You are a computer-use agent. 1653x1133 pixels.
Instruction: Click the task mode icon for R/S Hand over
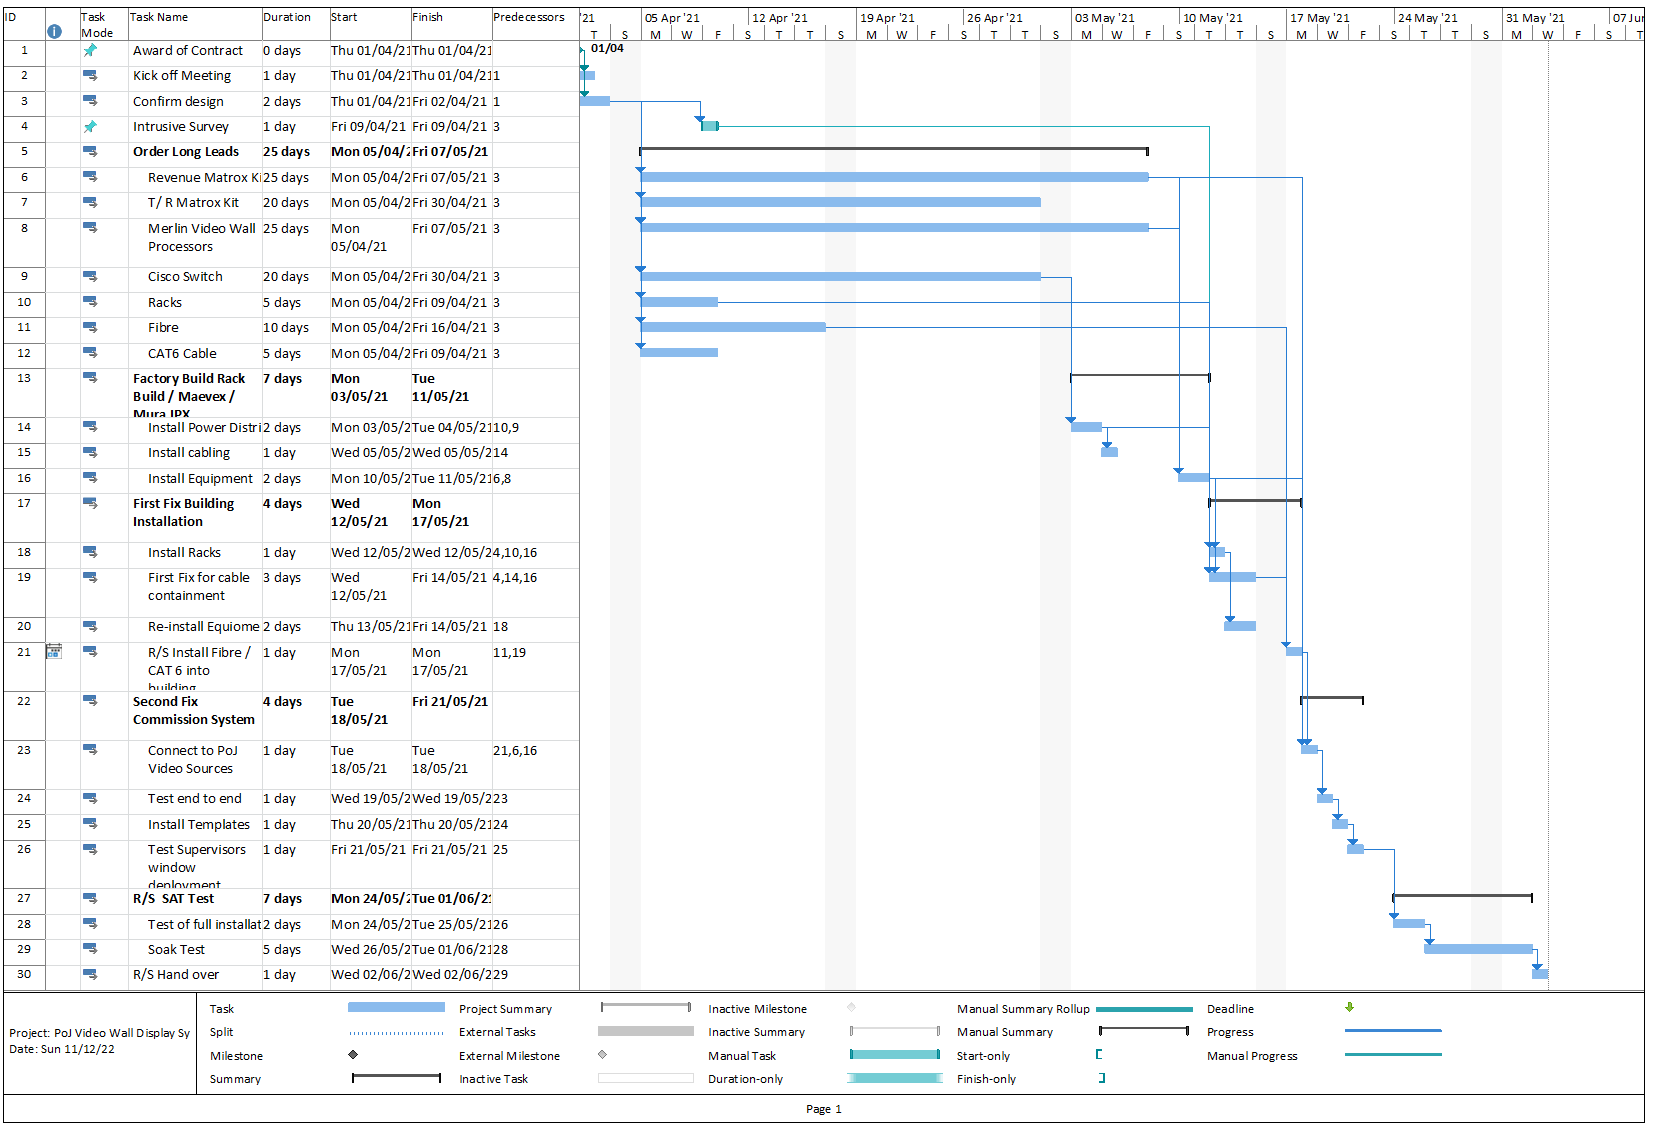pyautogui.click(x=90, y=974)
